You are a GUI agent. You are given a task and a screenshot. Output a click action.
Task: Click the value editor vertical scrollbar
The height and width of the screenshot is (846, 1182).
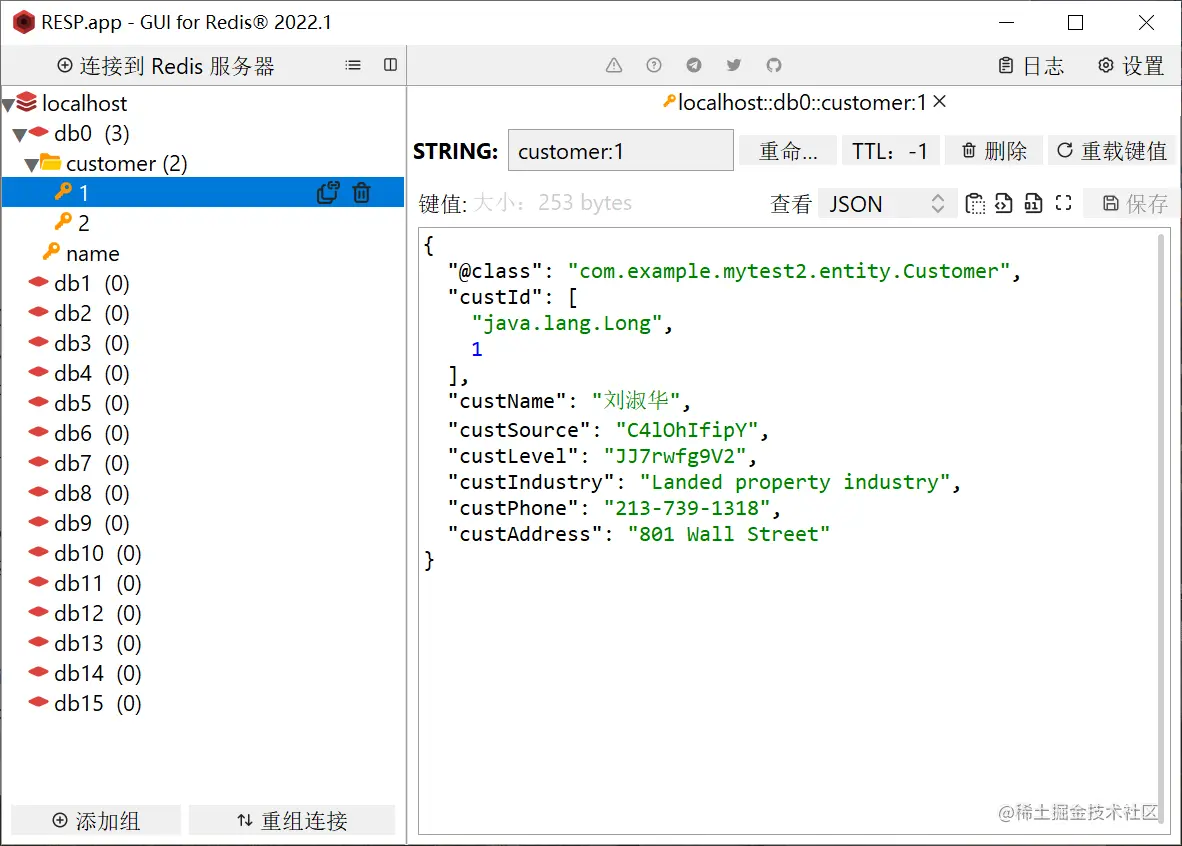pos(1162,528)
